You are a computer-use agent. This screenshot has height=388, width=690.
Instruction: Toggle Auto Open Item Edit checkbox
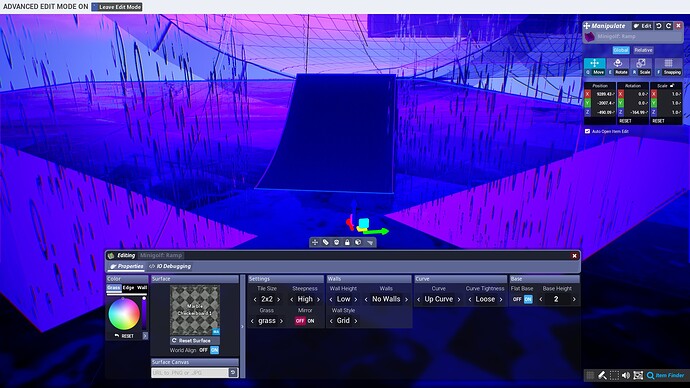(x=587, y=131)
